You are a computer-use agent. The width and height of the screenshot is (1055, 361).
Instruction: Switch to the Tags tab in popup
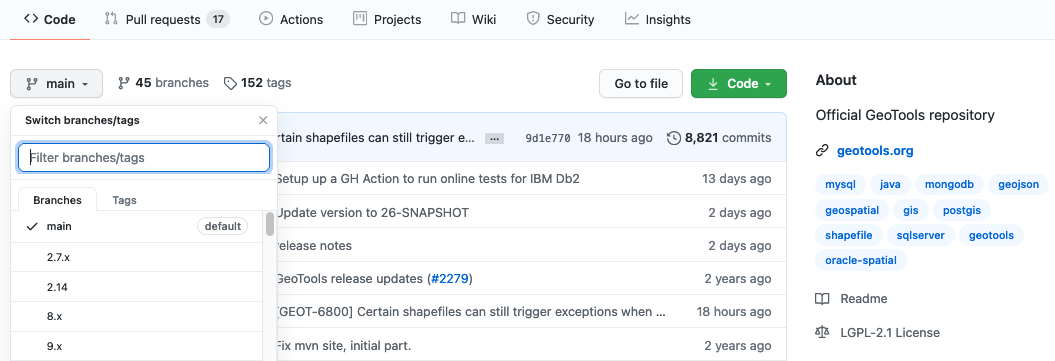(x=124, y=200)
